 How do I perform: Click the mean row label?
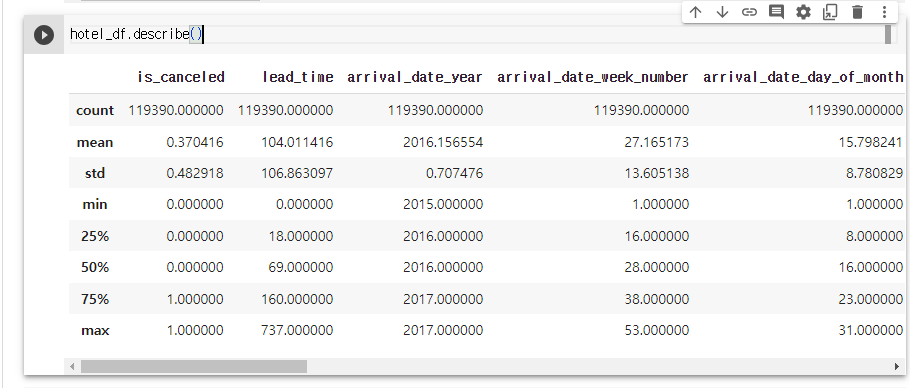point(95,142)
